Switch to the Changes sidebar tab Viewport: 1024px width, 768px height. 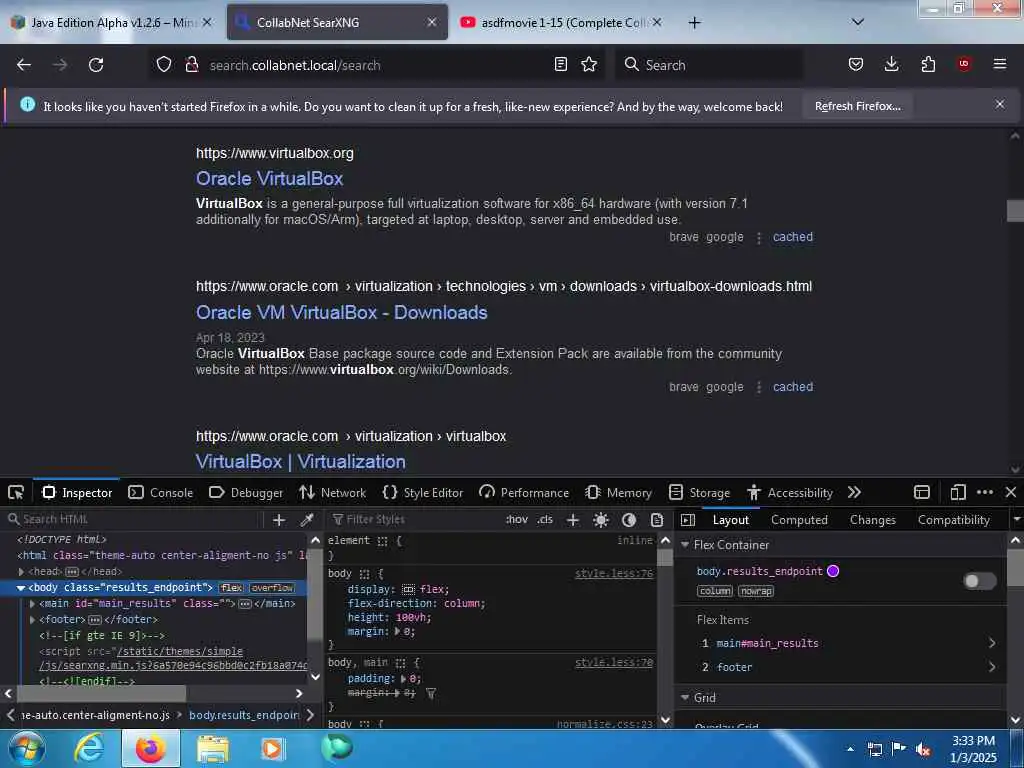click(872, 520)
